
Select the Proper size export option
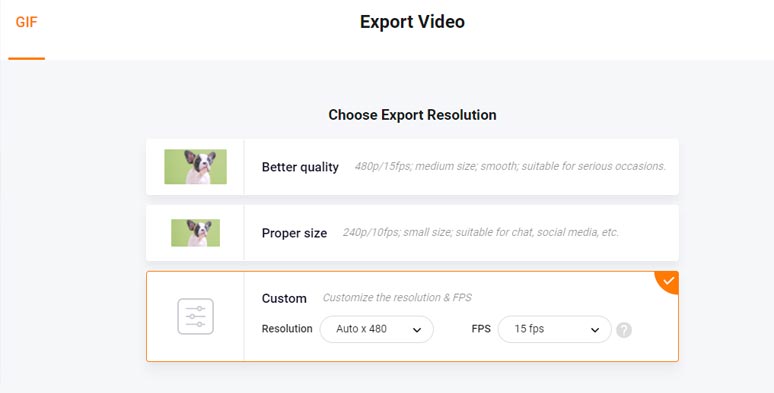tap(412, 233)
